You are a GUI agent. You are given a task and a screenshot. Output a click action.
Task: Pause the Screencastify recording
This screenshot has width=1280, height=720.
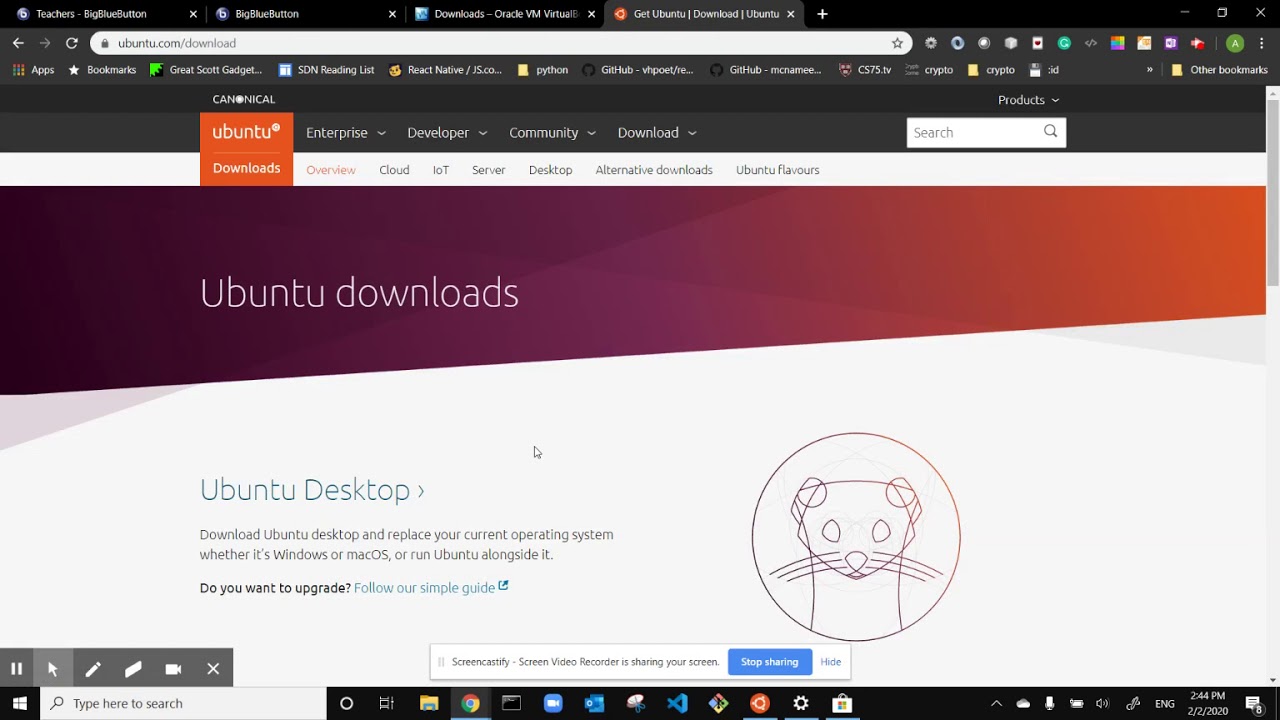[x=16, y=669]
